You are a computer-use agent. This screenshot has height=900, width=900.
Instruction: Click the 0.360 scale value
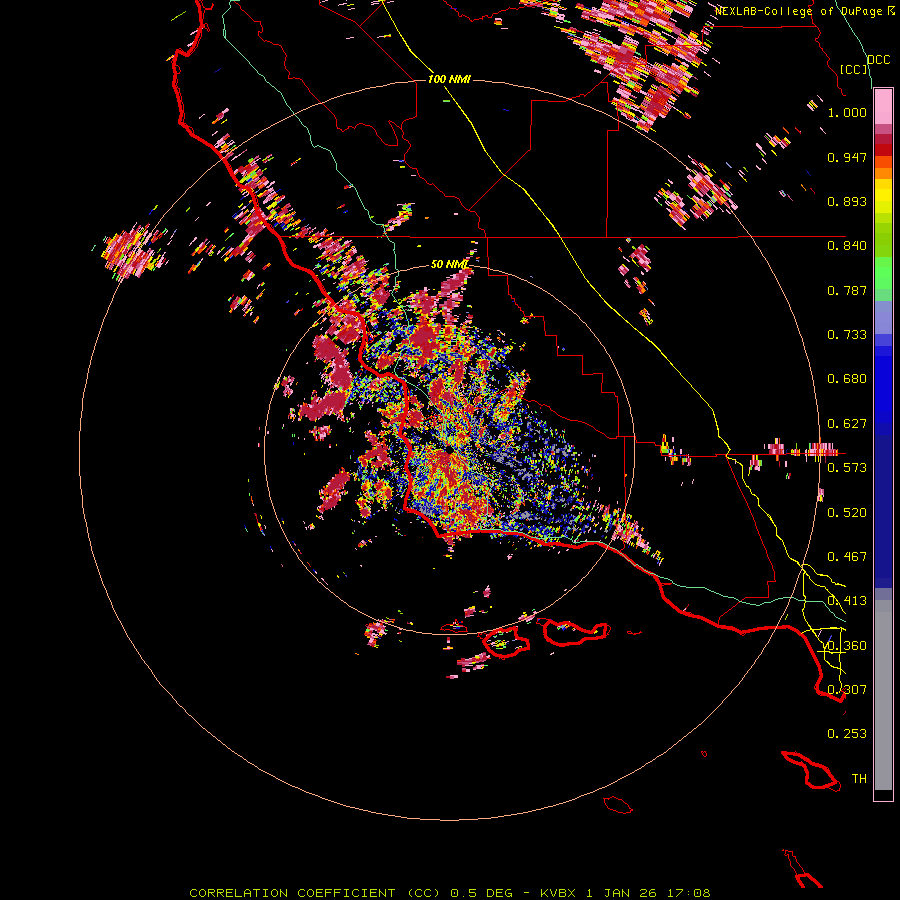coord(847,646)
